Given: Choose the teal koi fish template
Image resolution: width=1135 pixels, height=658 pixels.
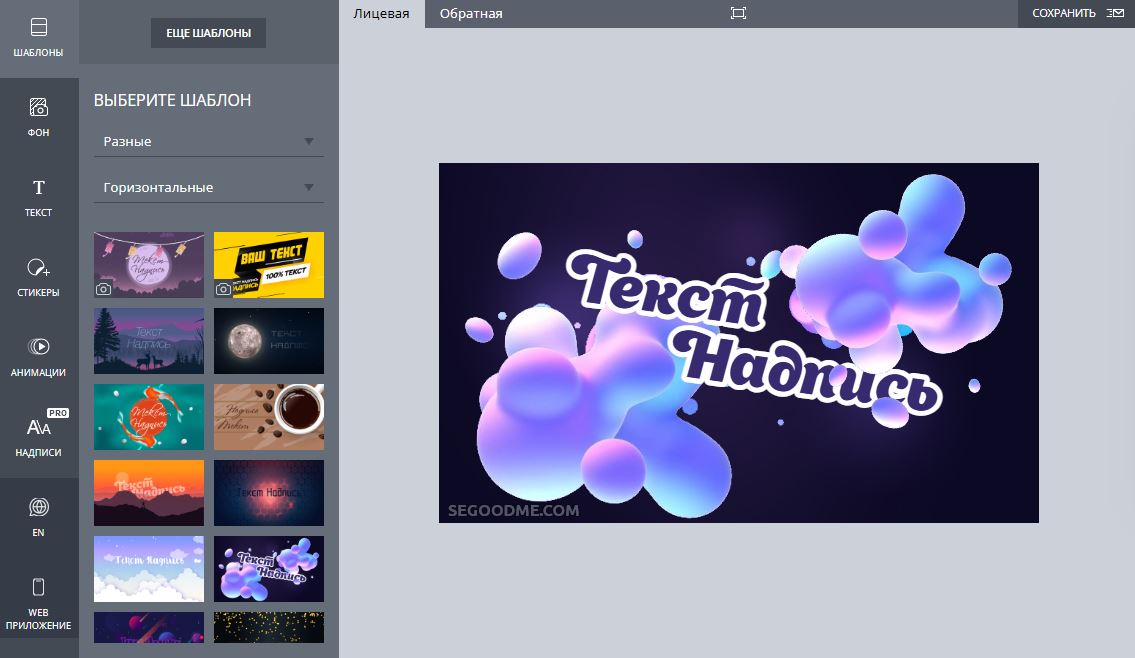Looking at the screenshot, I should (x=149, y=417).
